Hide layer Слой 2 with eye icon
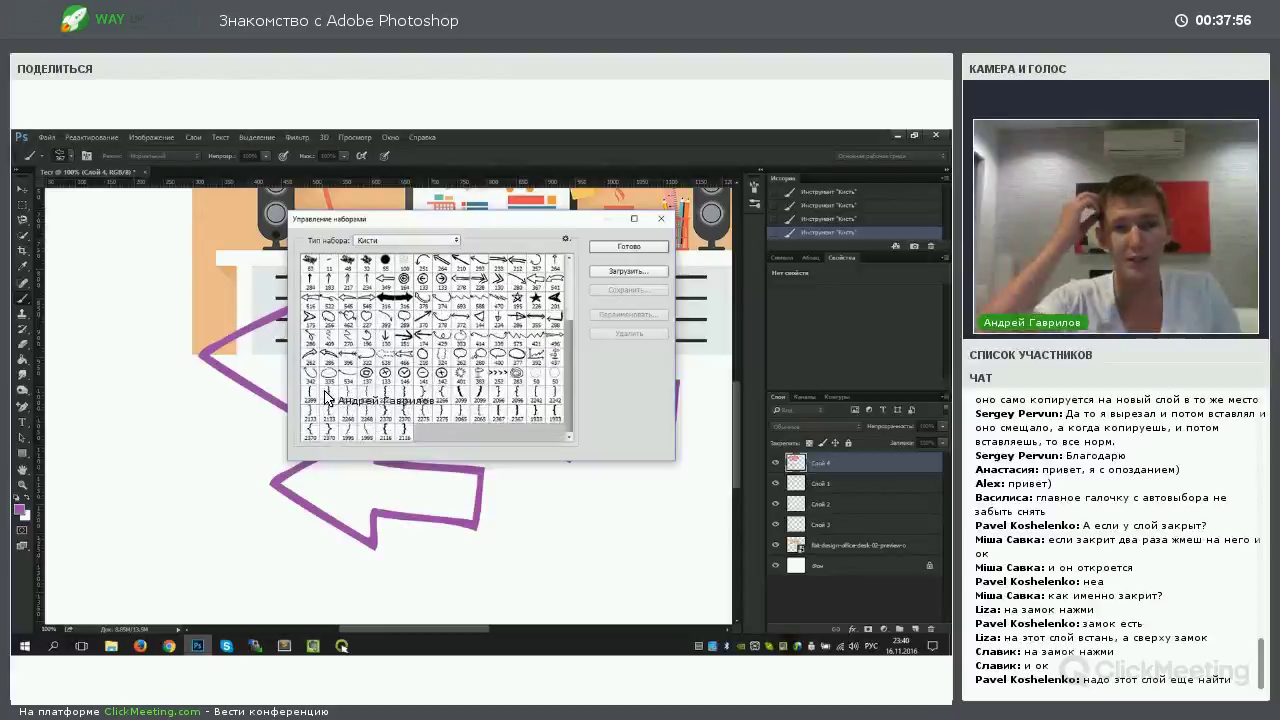Image resolution: width=1280 pixels, height=720 pixels. (775, 504)
